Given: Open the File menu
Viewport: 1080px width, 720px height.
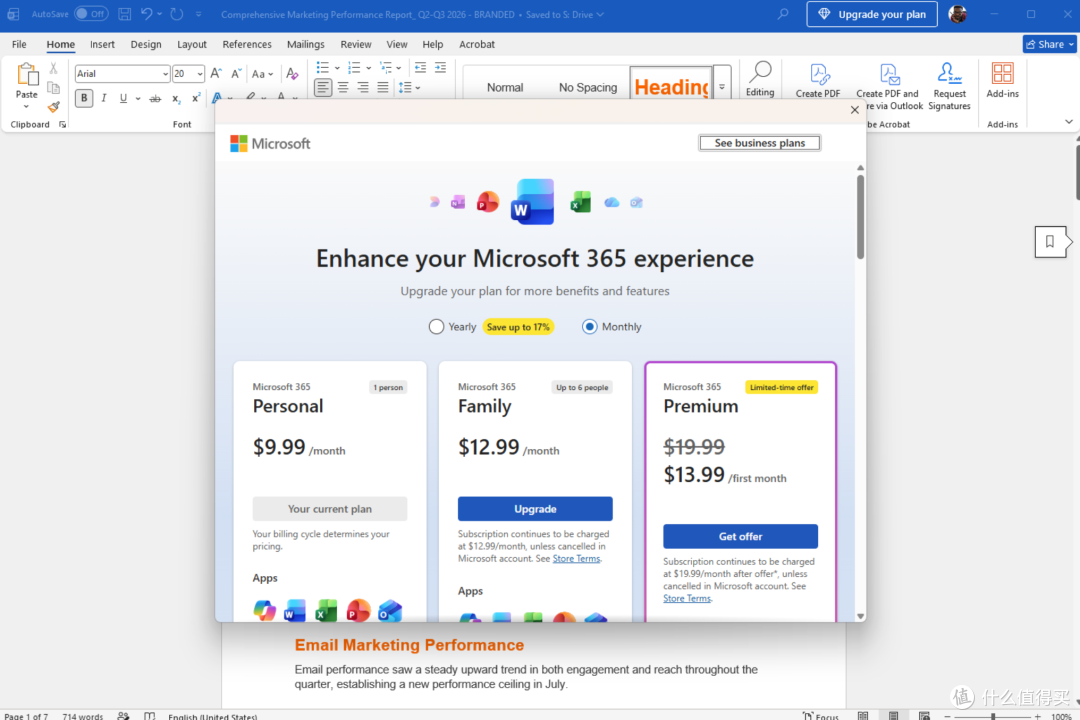Looking at the screenshot, I should [19, 44].
